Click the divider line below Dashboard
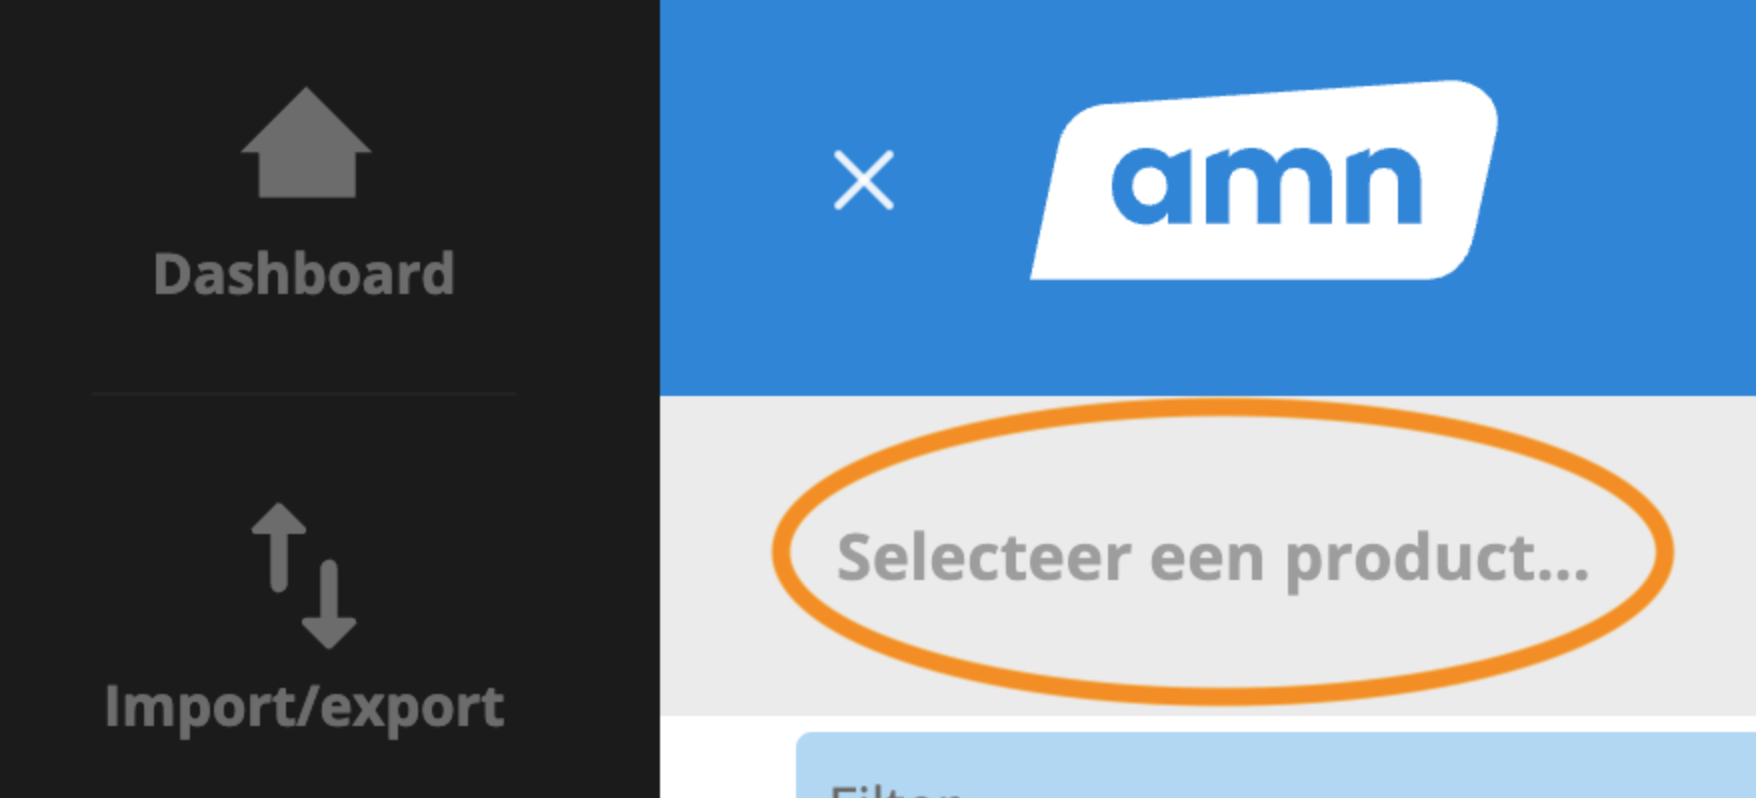The image size is (1756, 798). click(304, 394)
